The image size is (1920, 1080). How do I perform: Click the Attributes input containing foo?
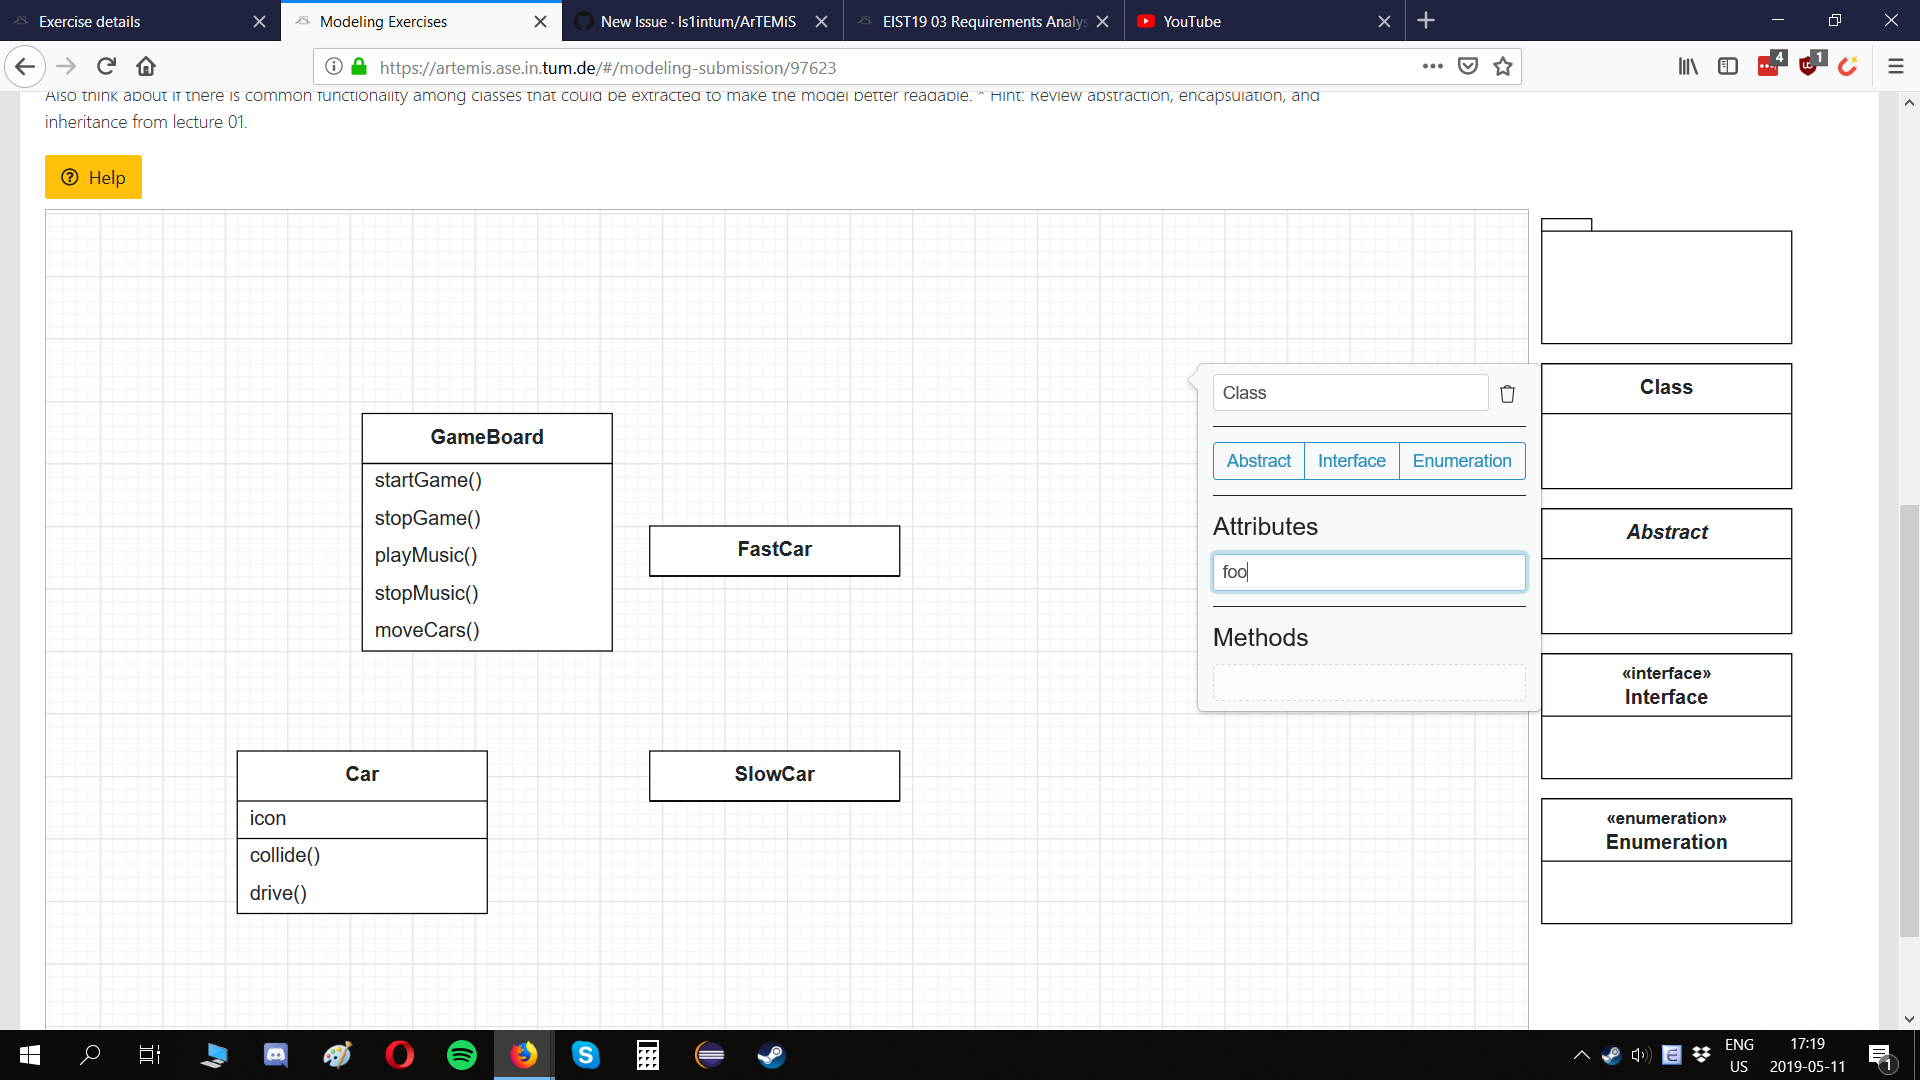point(1368,572)
